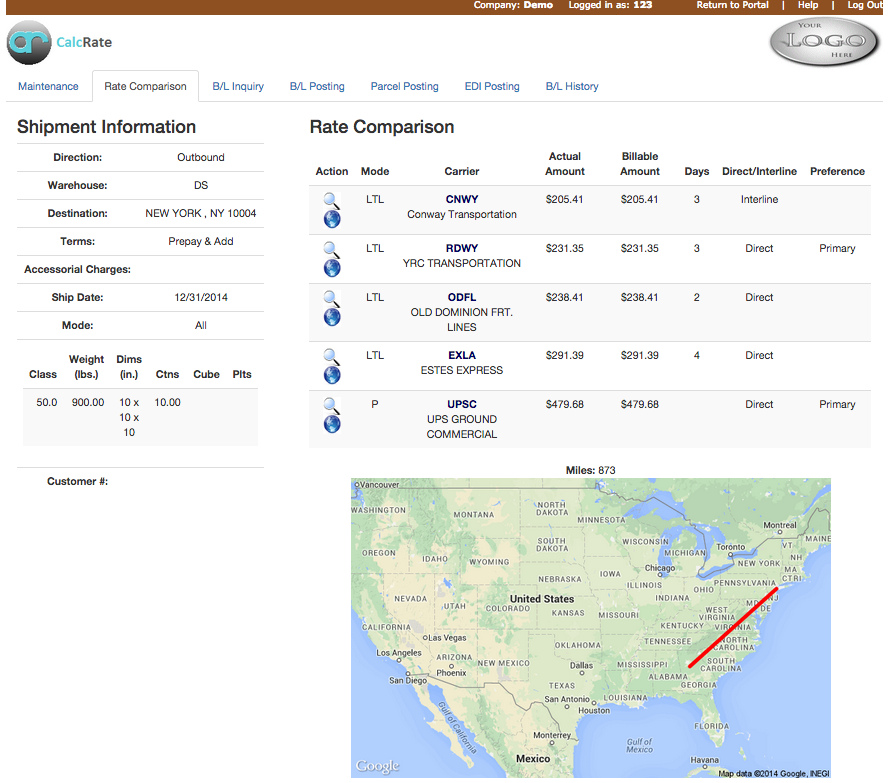Click the ODFL carrier code
Screen dimensions: 889x783
click(x=462, y=297)
